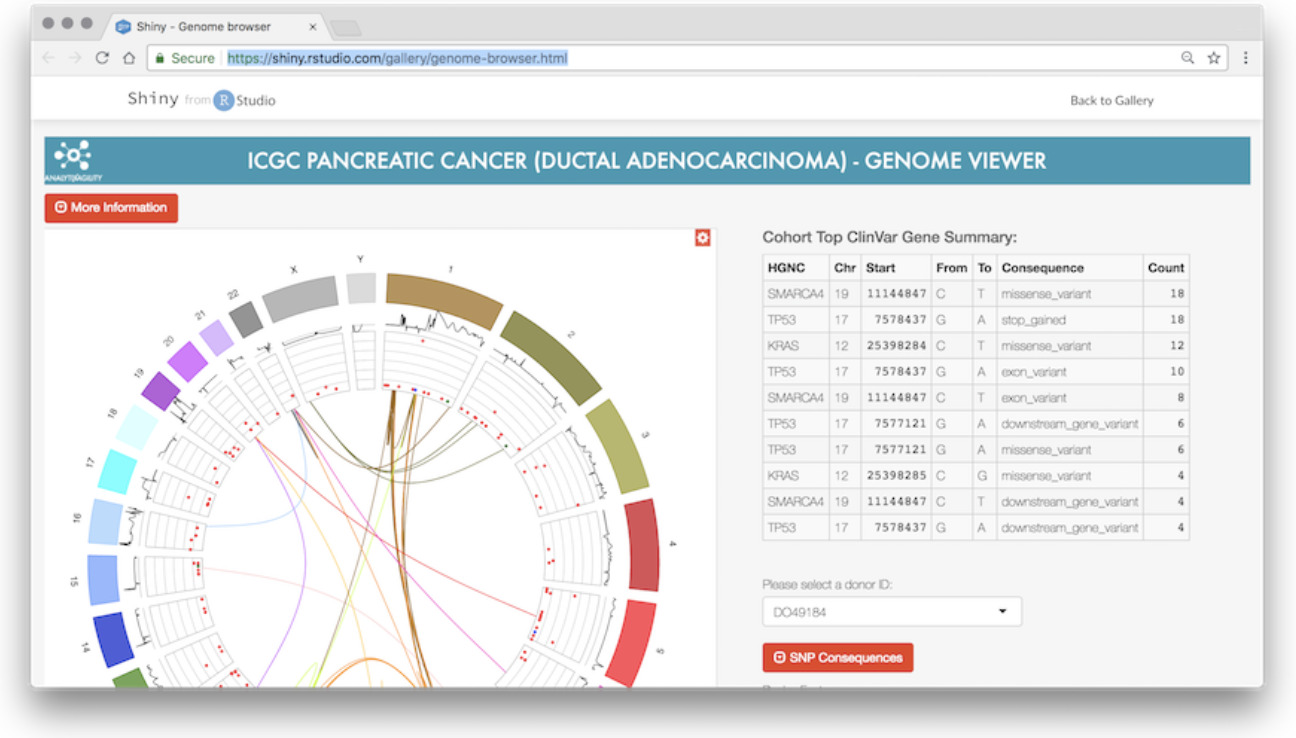Screen dimensions: 1296x738
Task: Click the red gear settings icon on plot
Action: 702,238
